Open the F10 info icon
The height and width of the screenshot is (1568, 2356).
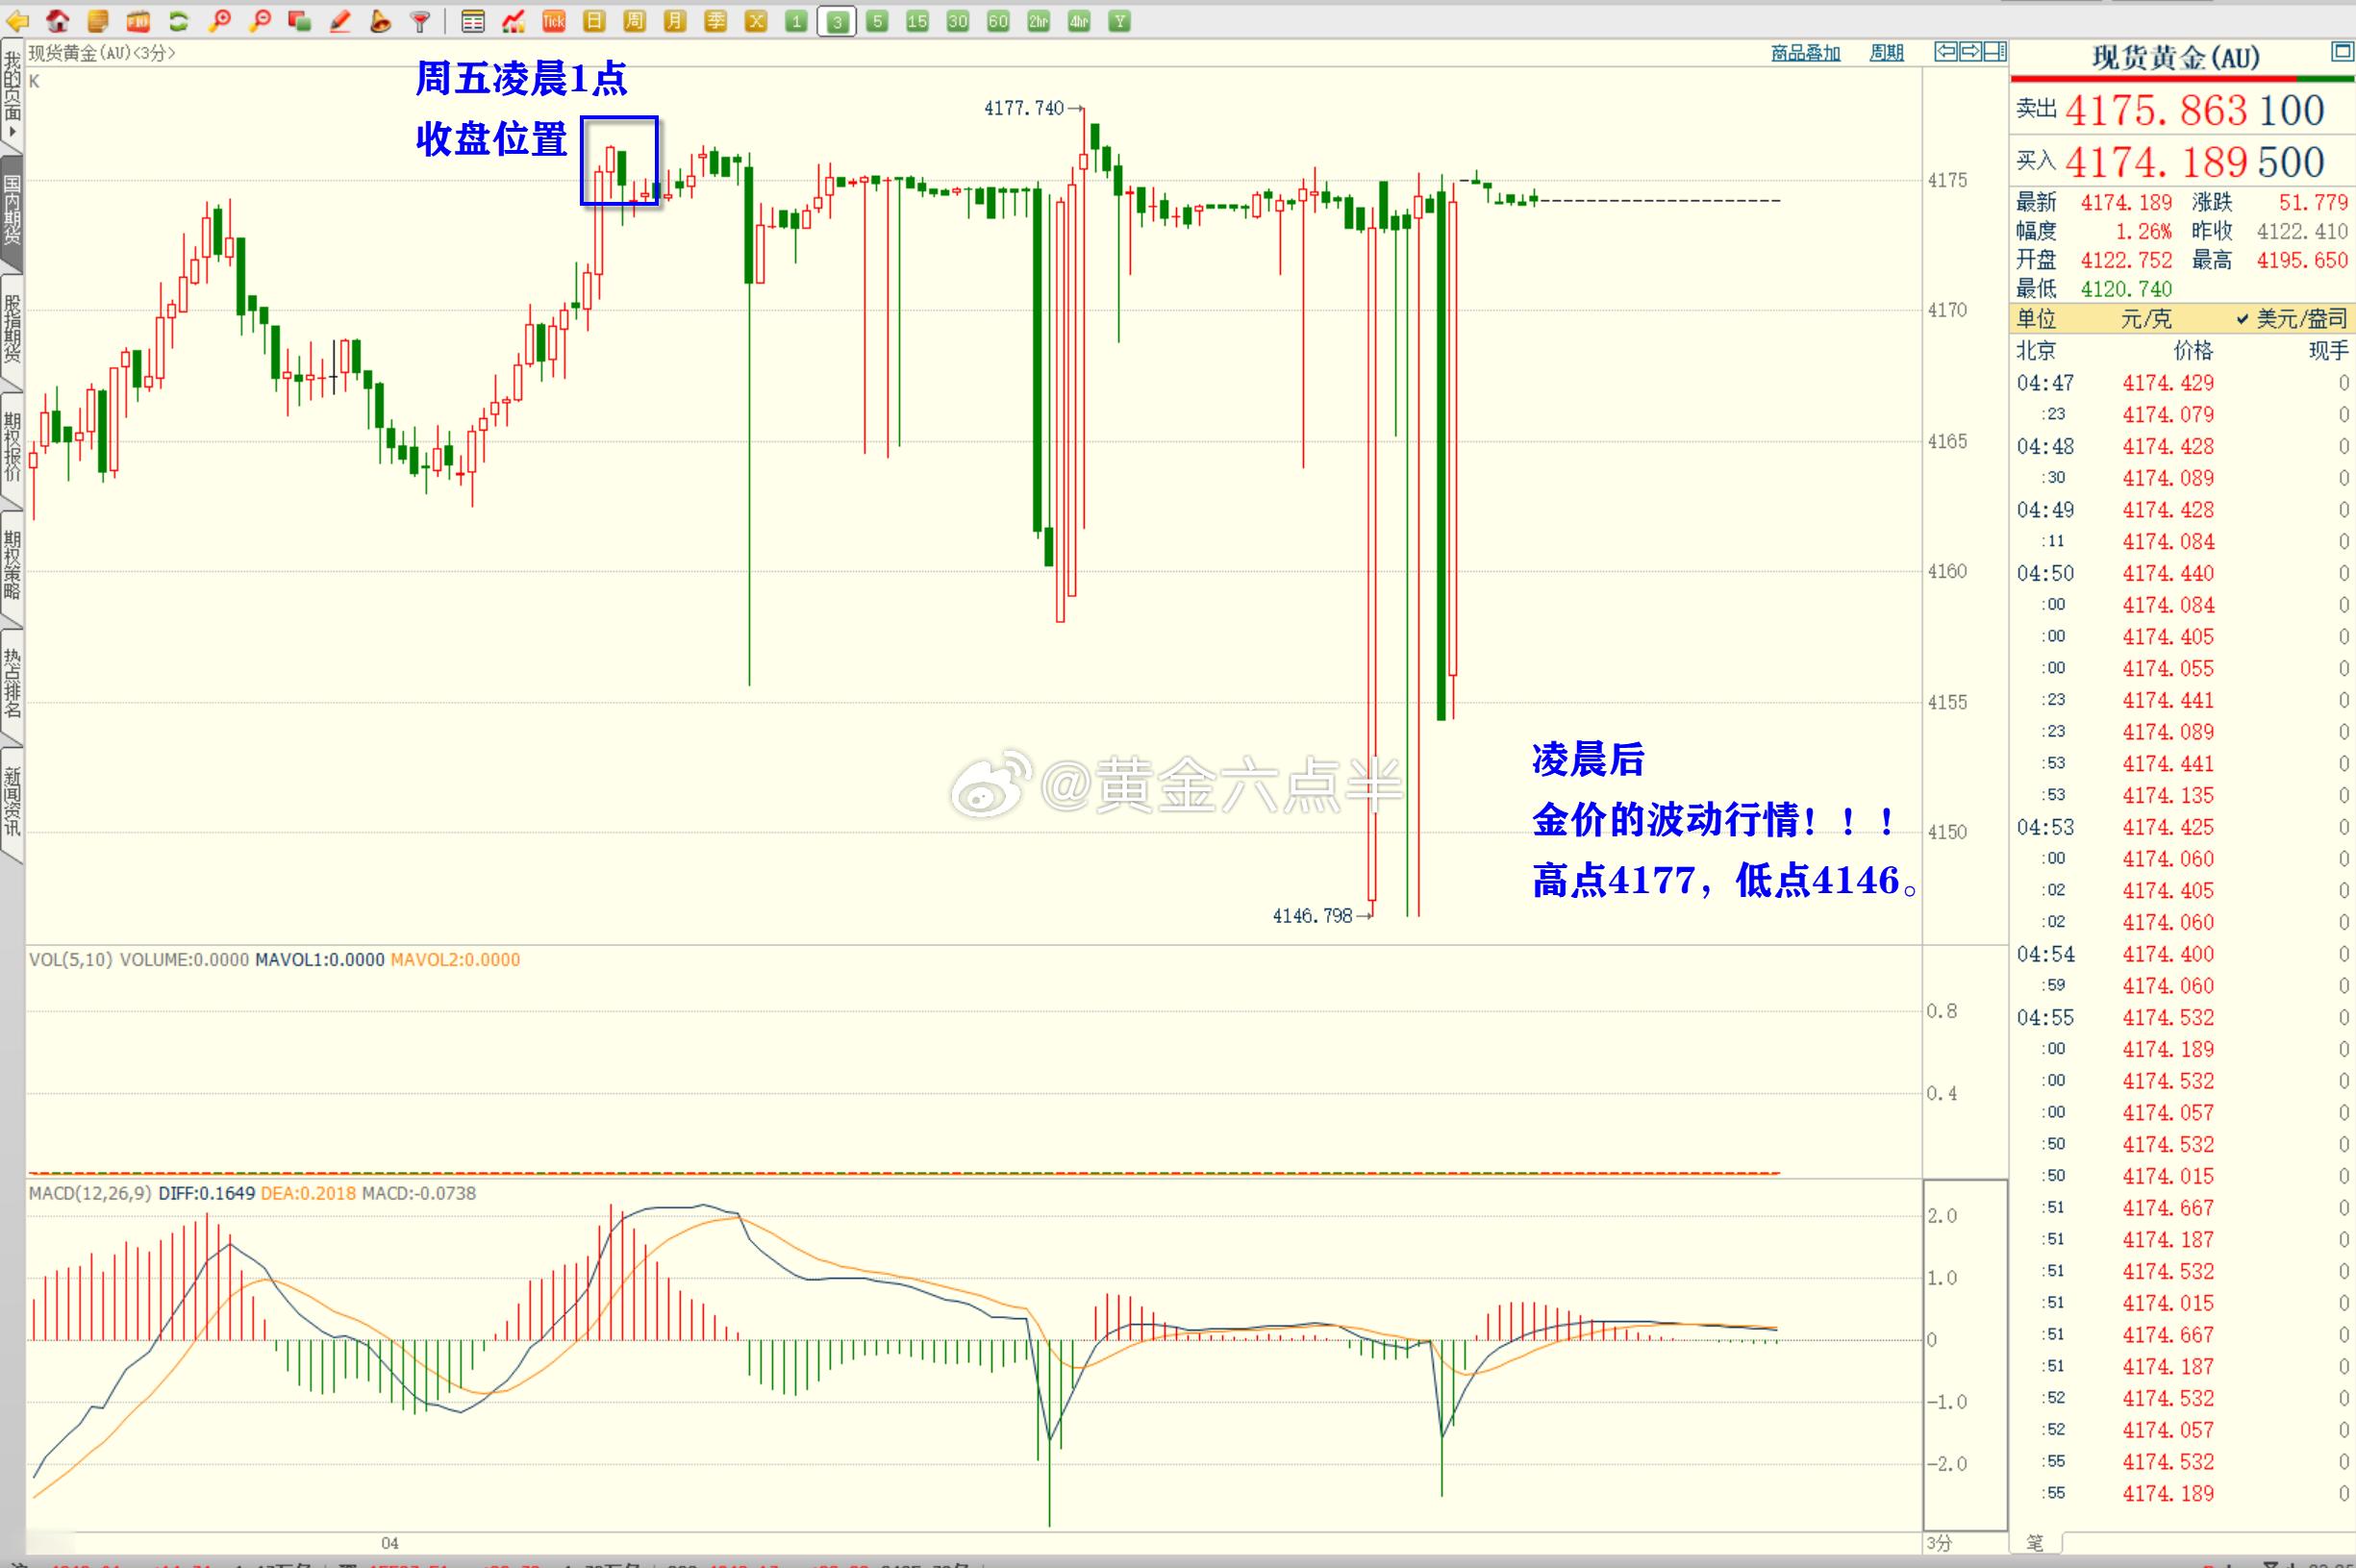tap(138, 21)
